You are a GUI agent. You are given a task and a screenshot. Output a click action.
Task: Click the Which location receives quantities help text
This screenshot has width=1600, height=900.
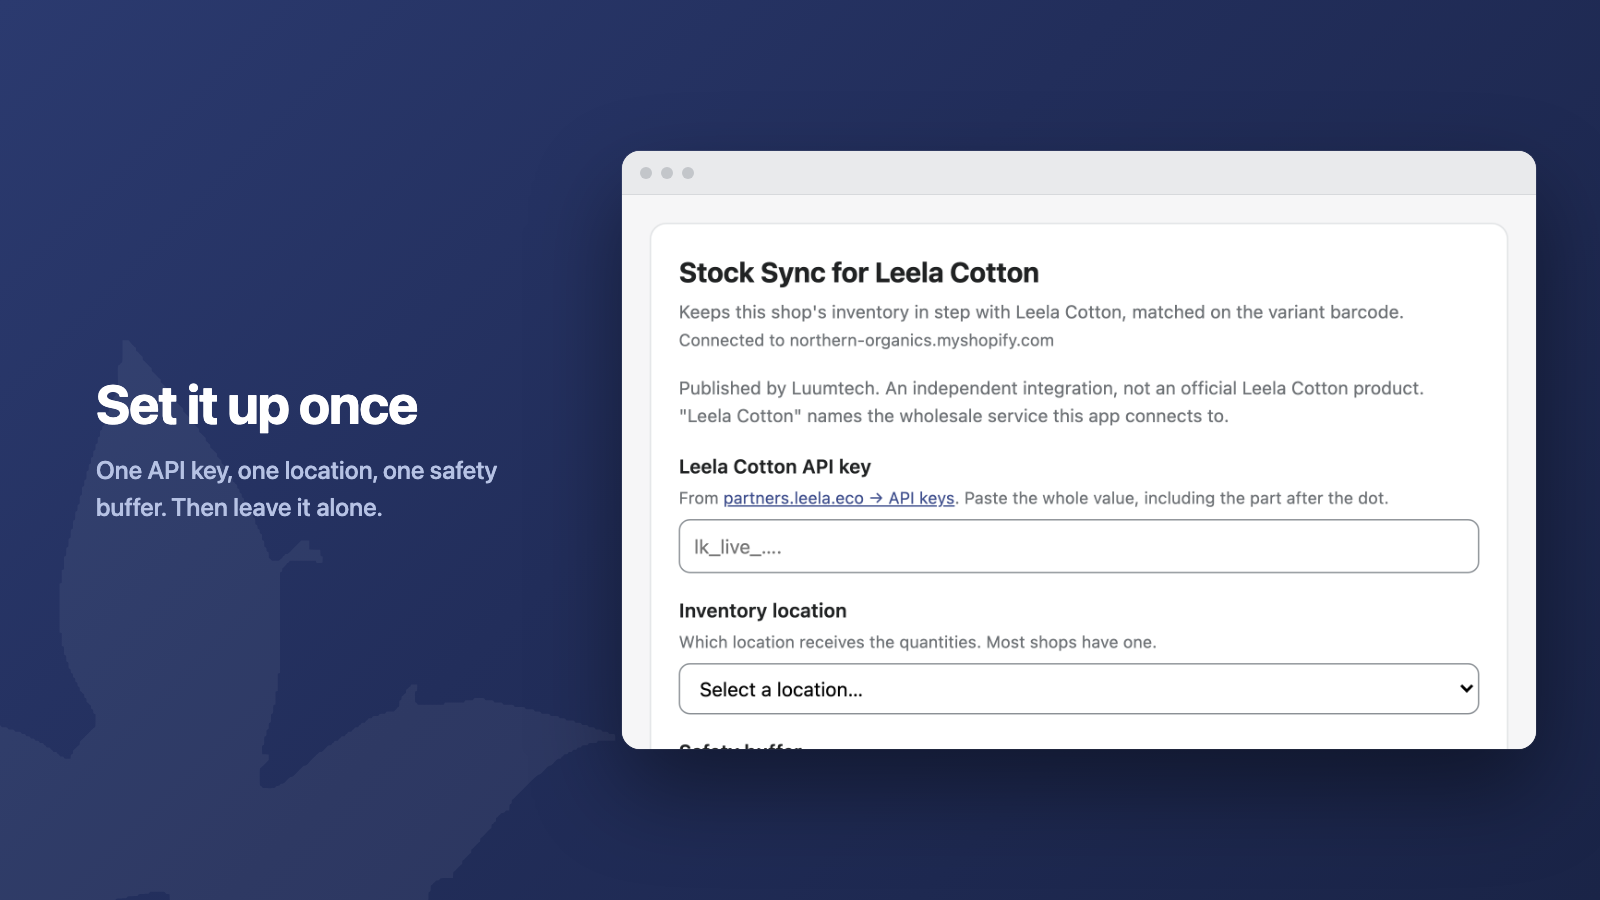click(x=917, y=642)
